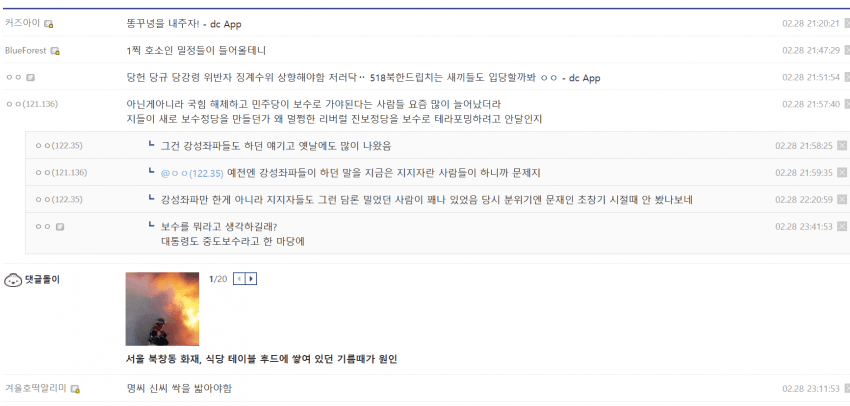Delete the reply posted at 23:41:53
This screenshot has width=850, height=406.
point(841,226)
